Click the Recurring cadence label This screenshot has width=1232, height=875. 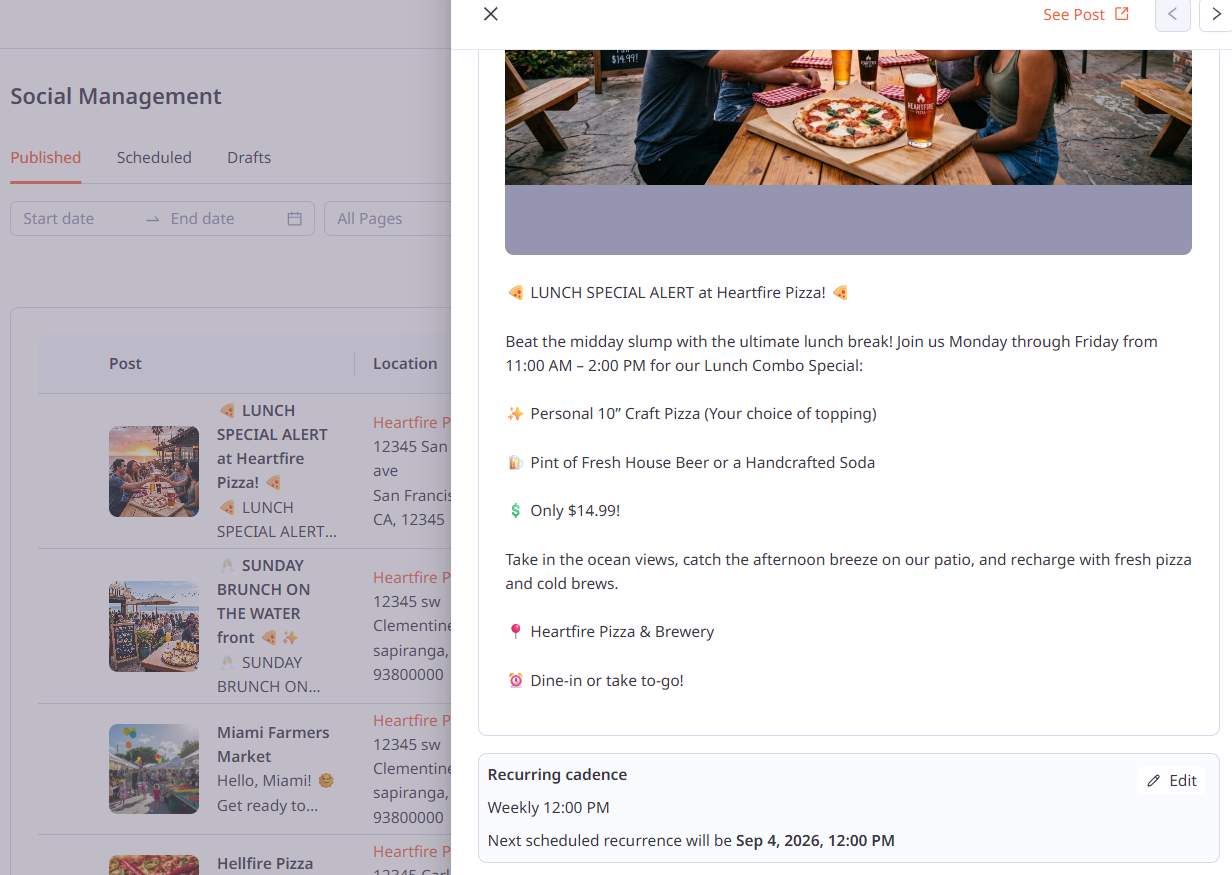coord(557,775)
